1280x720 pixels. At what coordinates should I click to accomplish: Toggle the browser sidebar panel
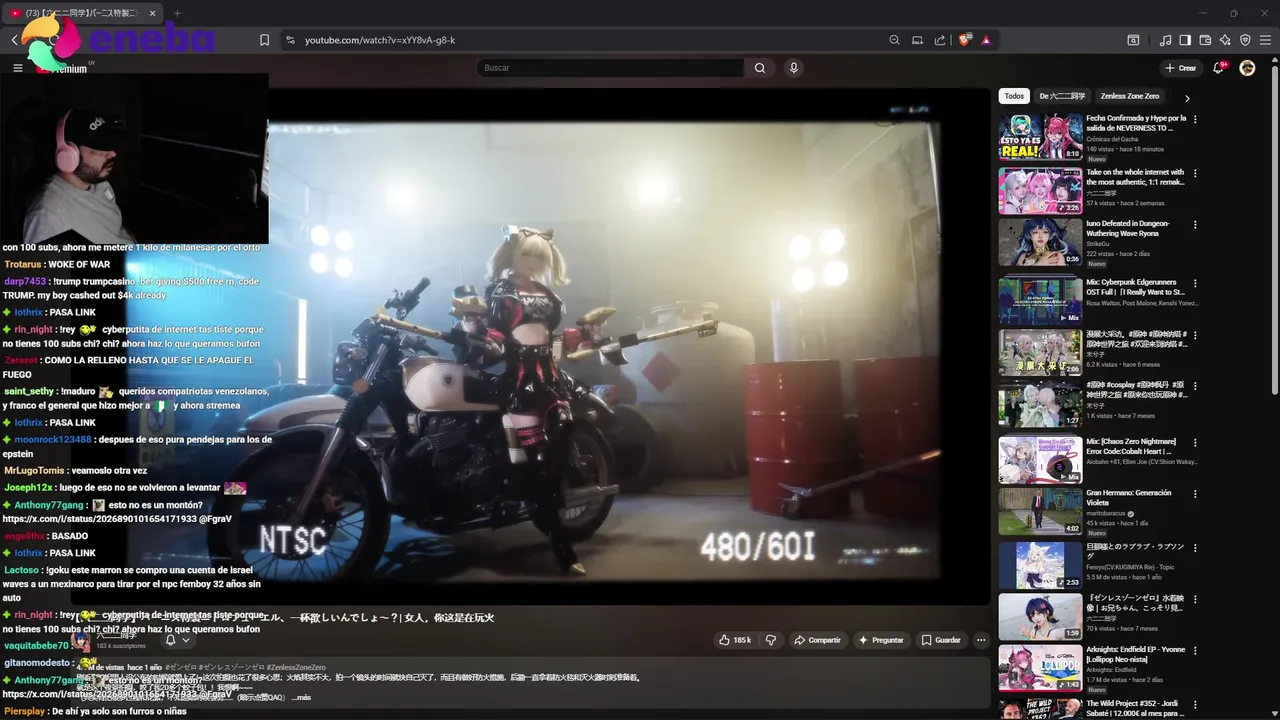click(1185, 40)
